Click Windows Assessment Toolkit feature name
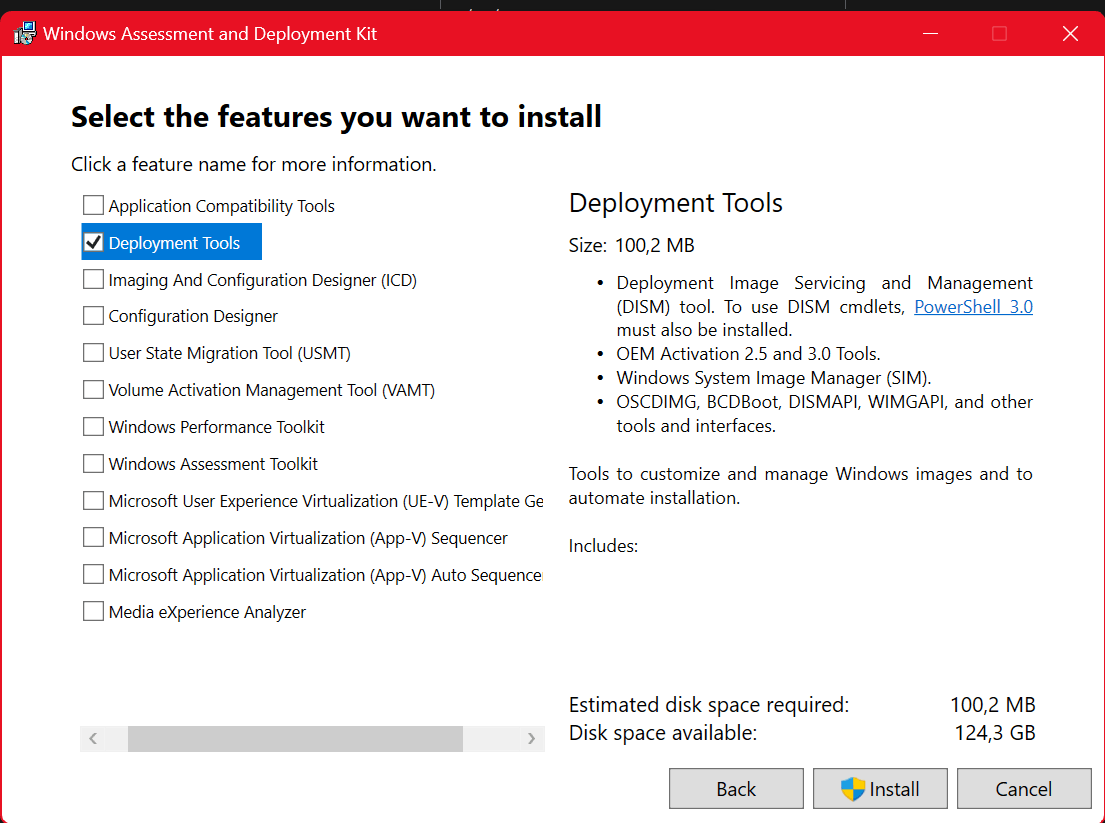Viewport: 1105px width, 823px height. [x=213, y=464]
